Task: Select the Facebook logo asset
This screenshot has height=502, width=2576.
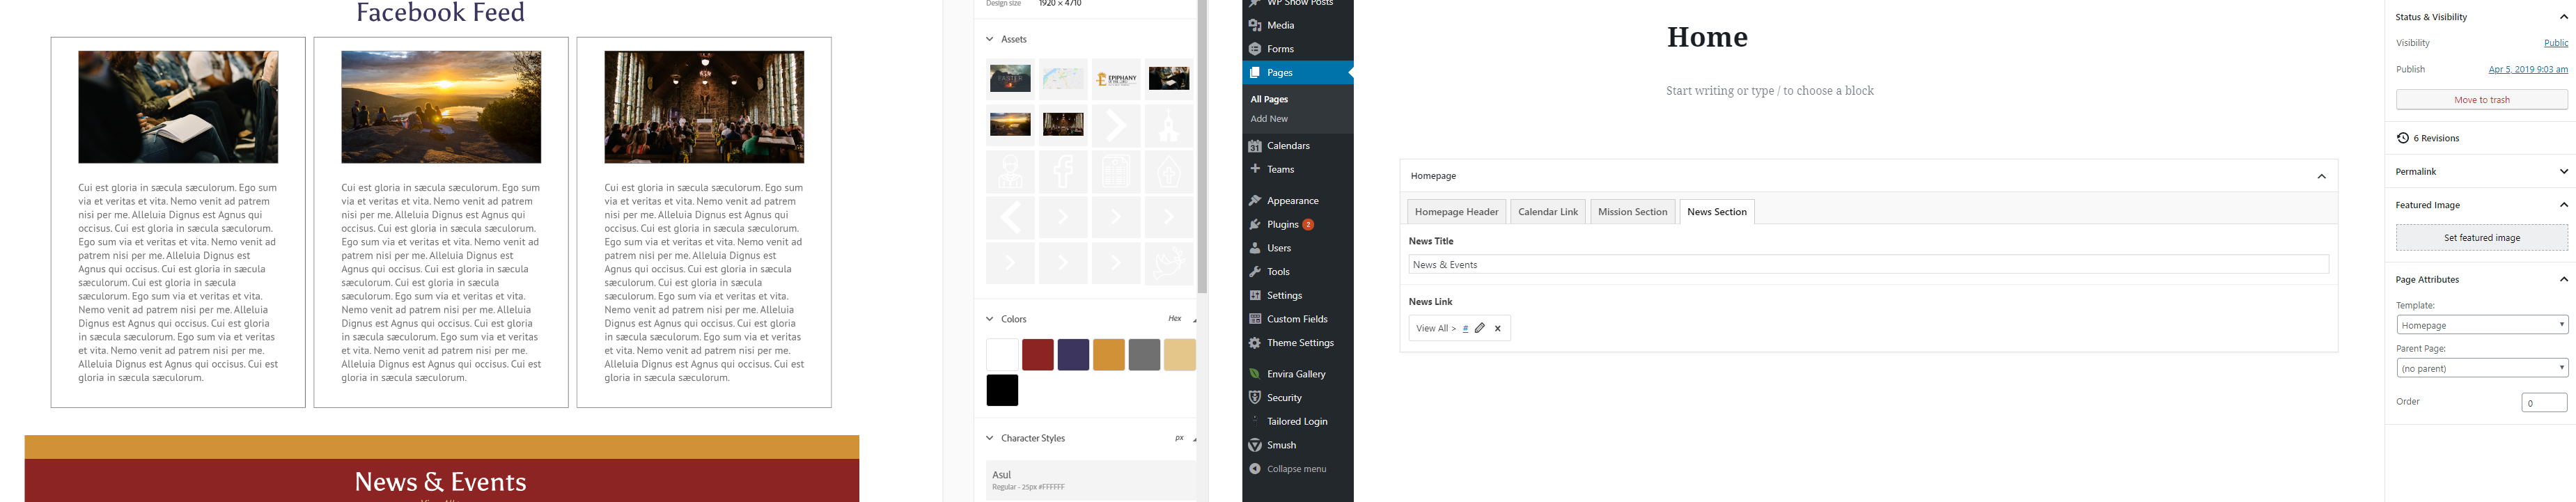Action: coord(1063,173)
